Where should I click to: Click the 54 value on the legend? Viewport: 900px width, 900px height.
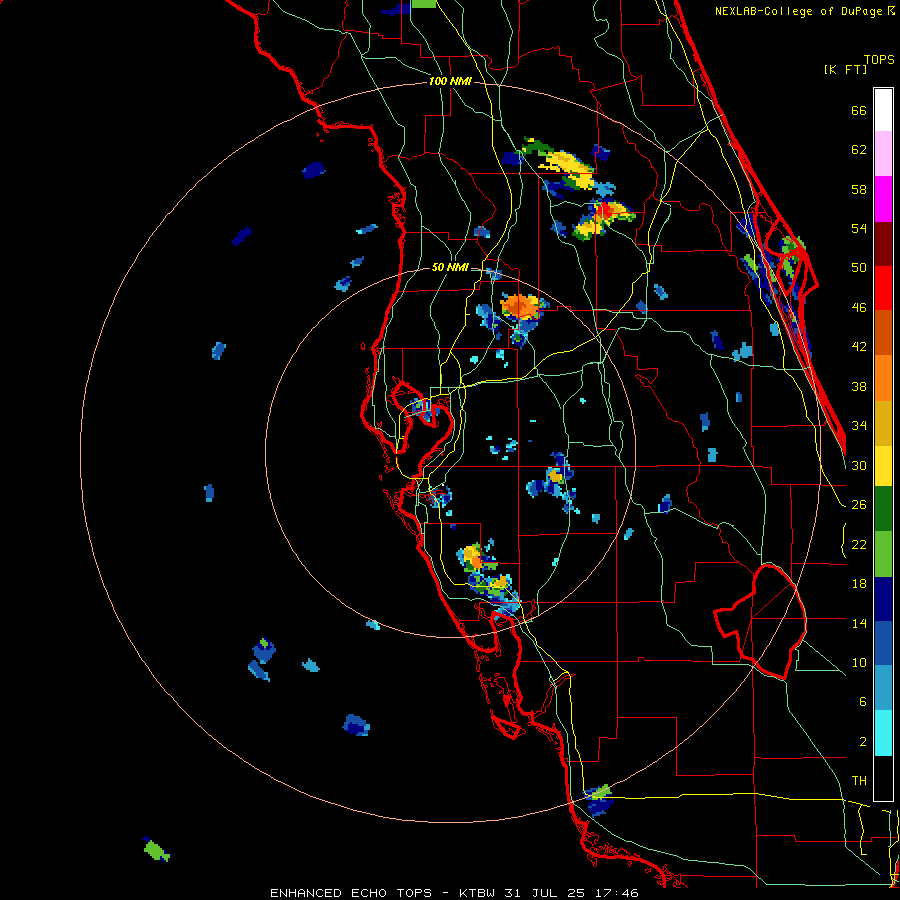859,228
